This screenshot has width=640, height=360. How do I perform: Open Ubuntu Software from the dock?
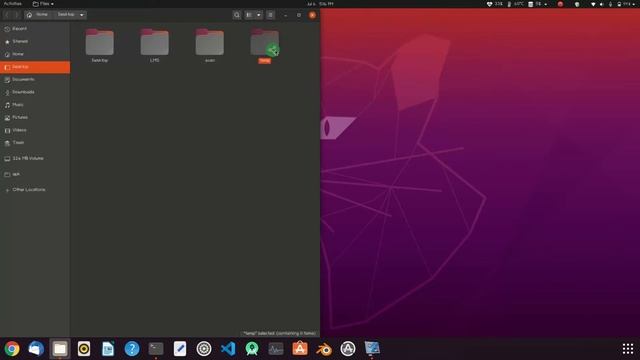tap(300, 349)
